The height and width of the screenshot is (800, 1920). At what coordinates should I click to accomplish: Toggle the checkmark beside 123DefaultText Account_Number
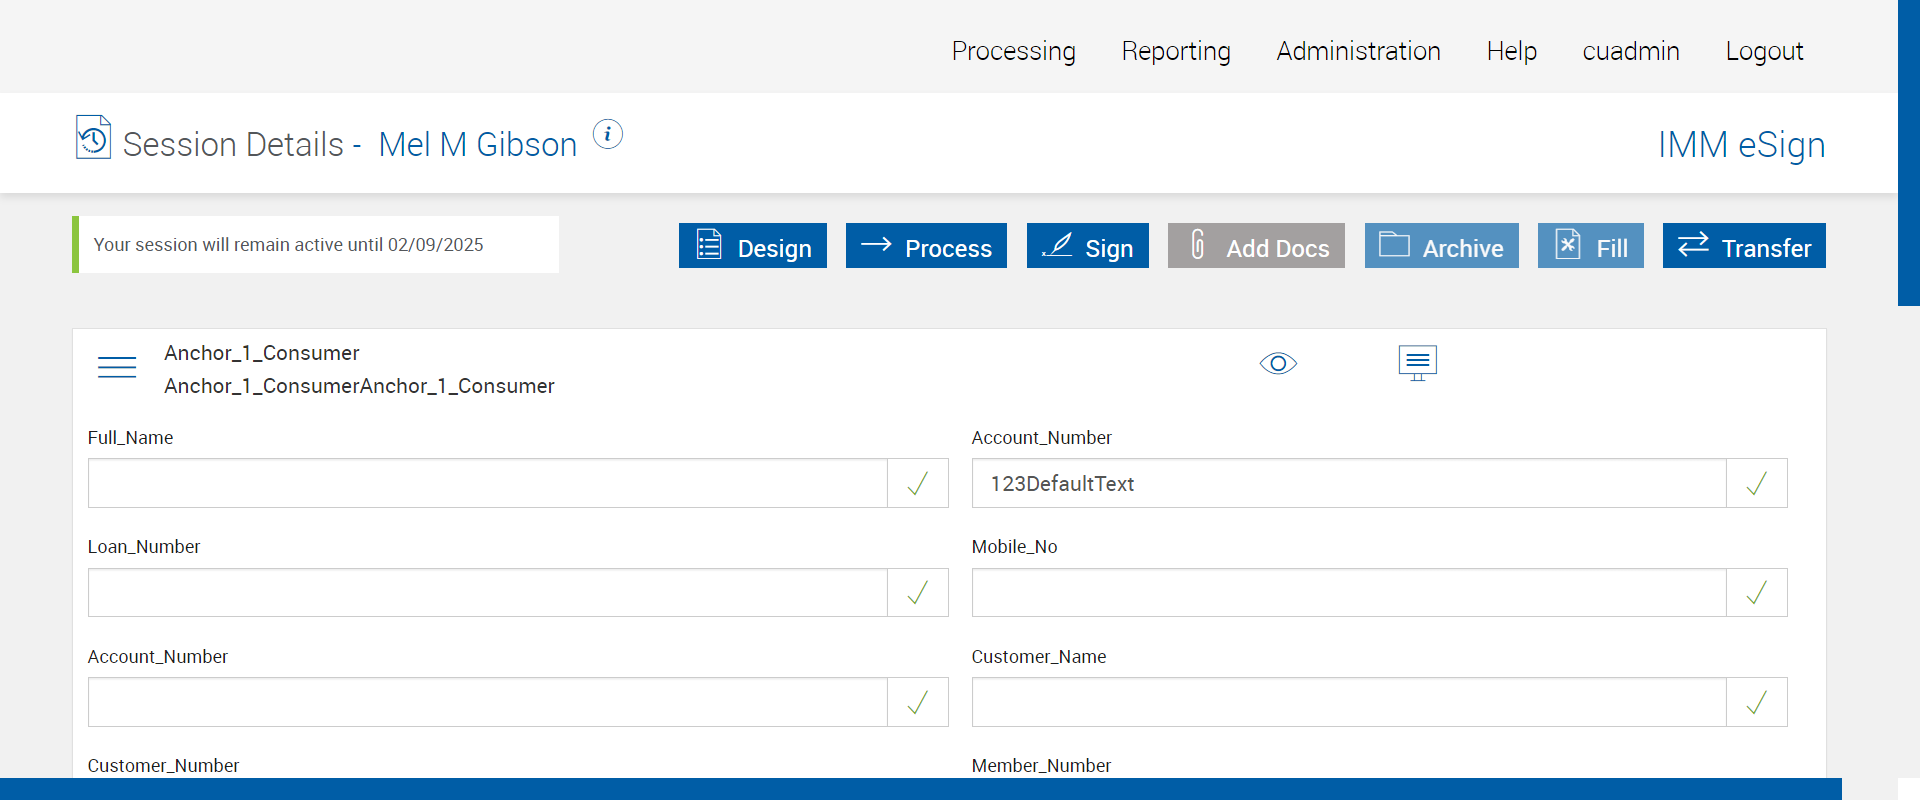click(x=1756, y=484)
